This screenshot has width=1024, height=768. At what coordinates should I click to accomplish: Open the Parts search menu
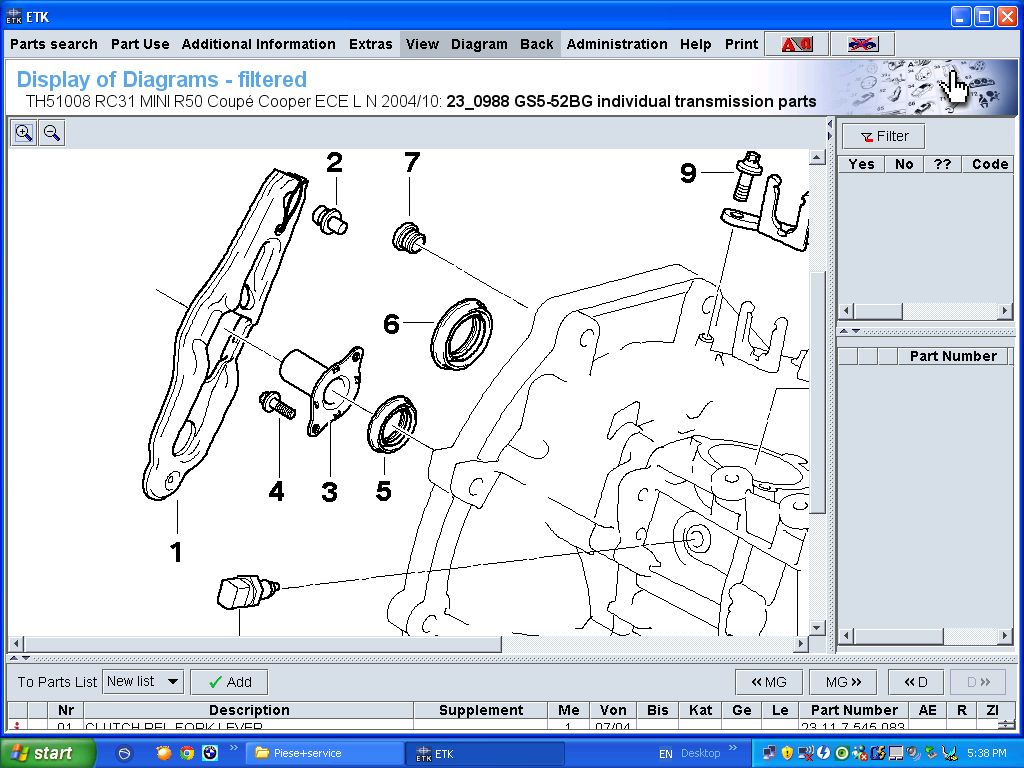coord(54,44)
